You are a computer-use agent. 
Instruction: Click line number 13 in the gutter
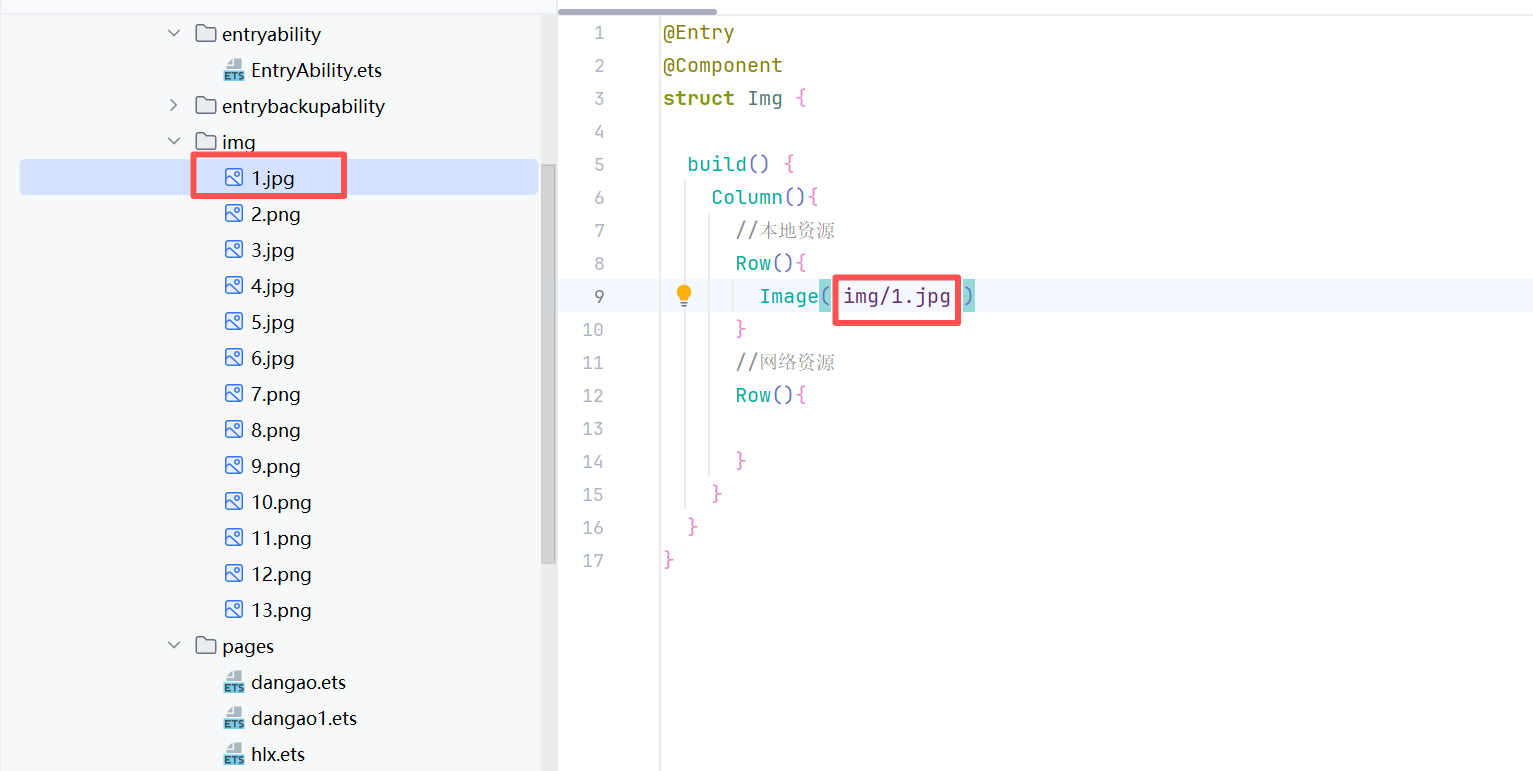(592, 428)
